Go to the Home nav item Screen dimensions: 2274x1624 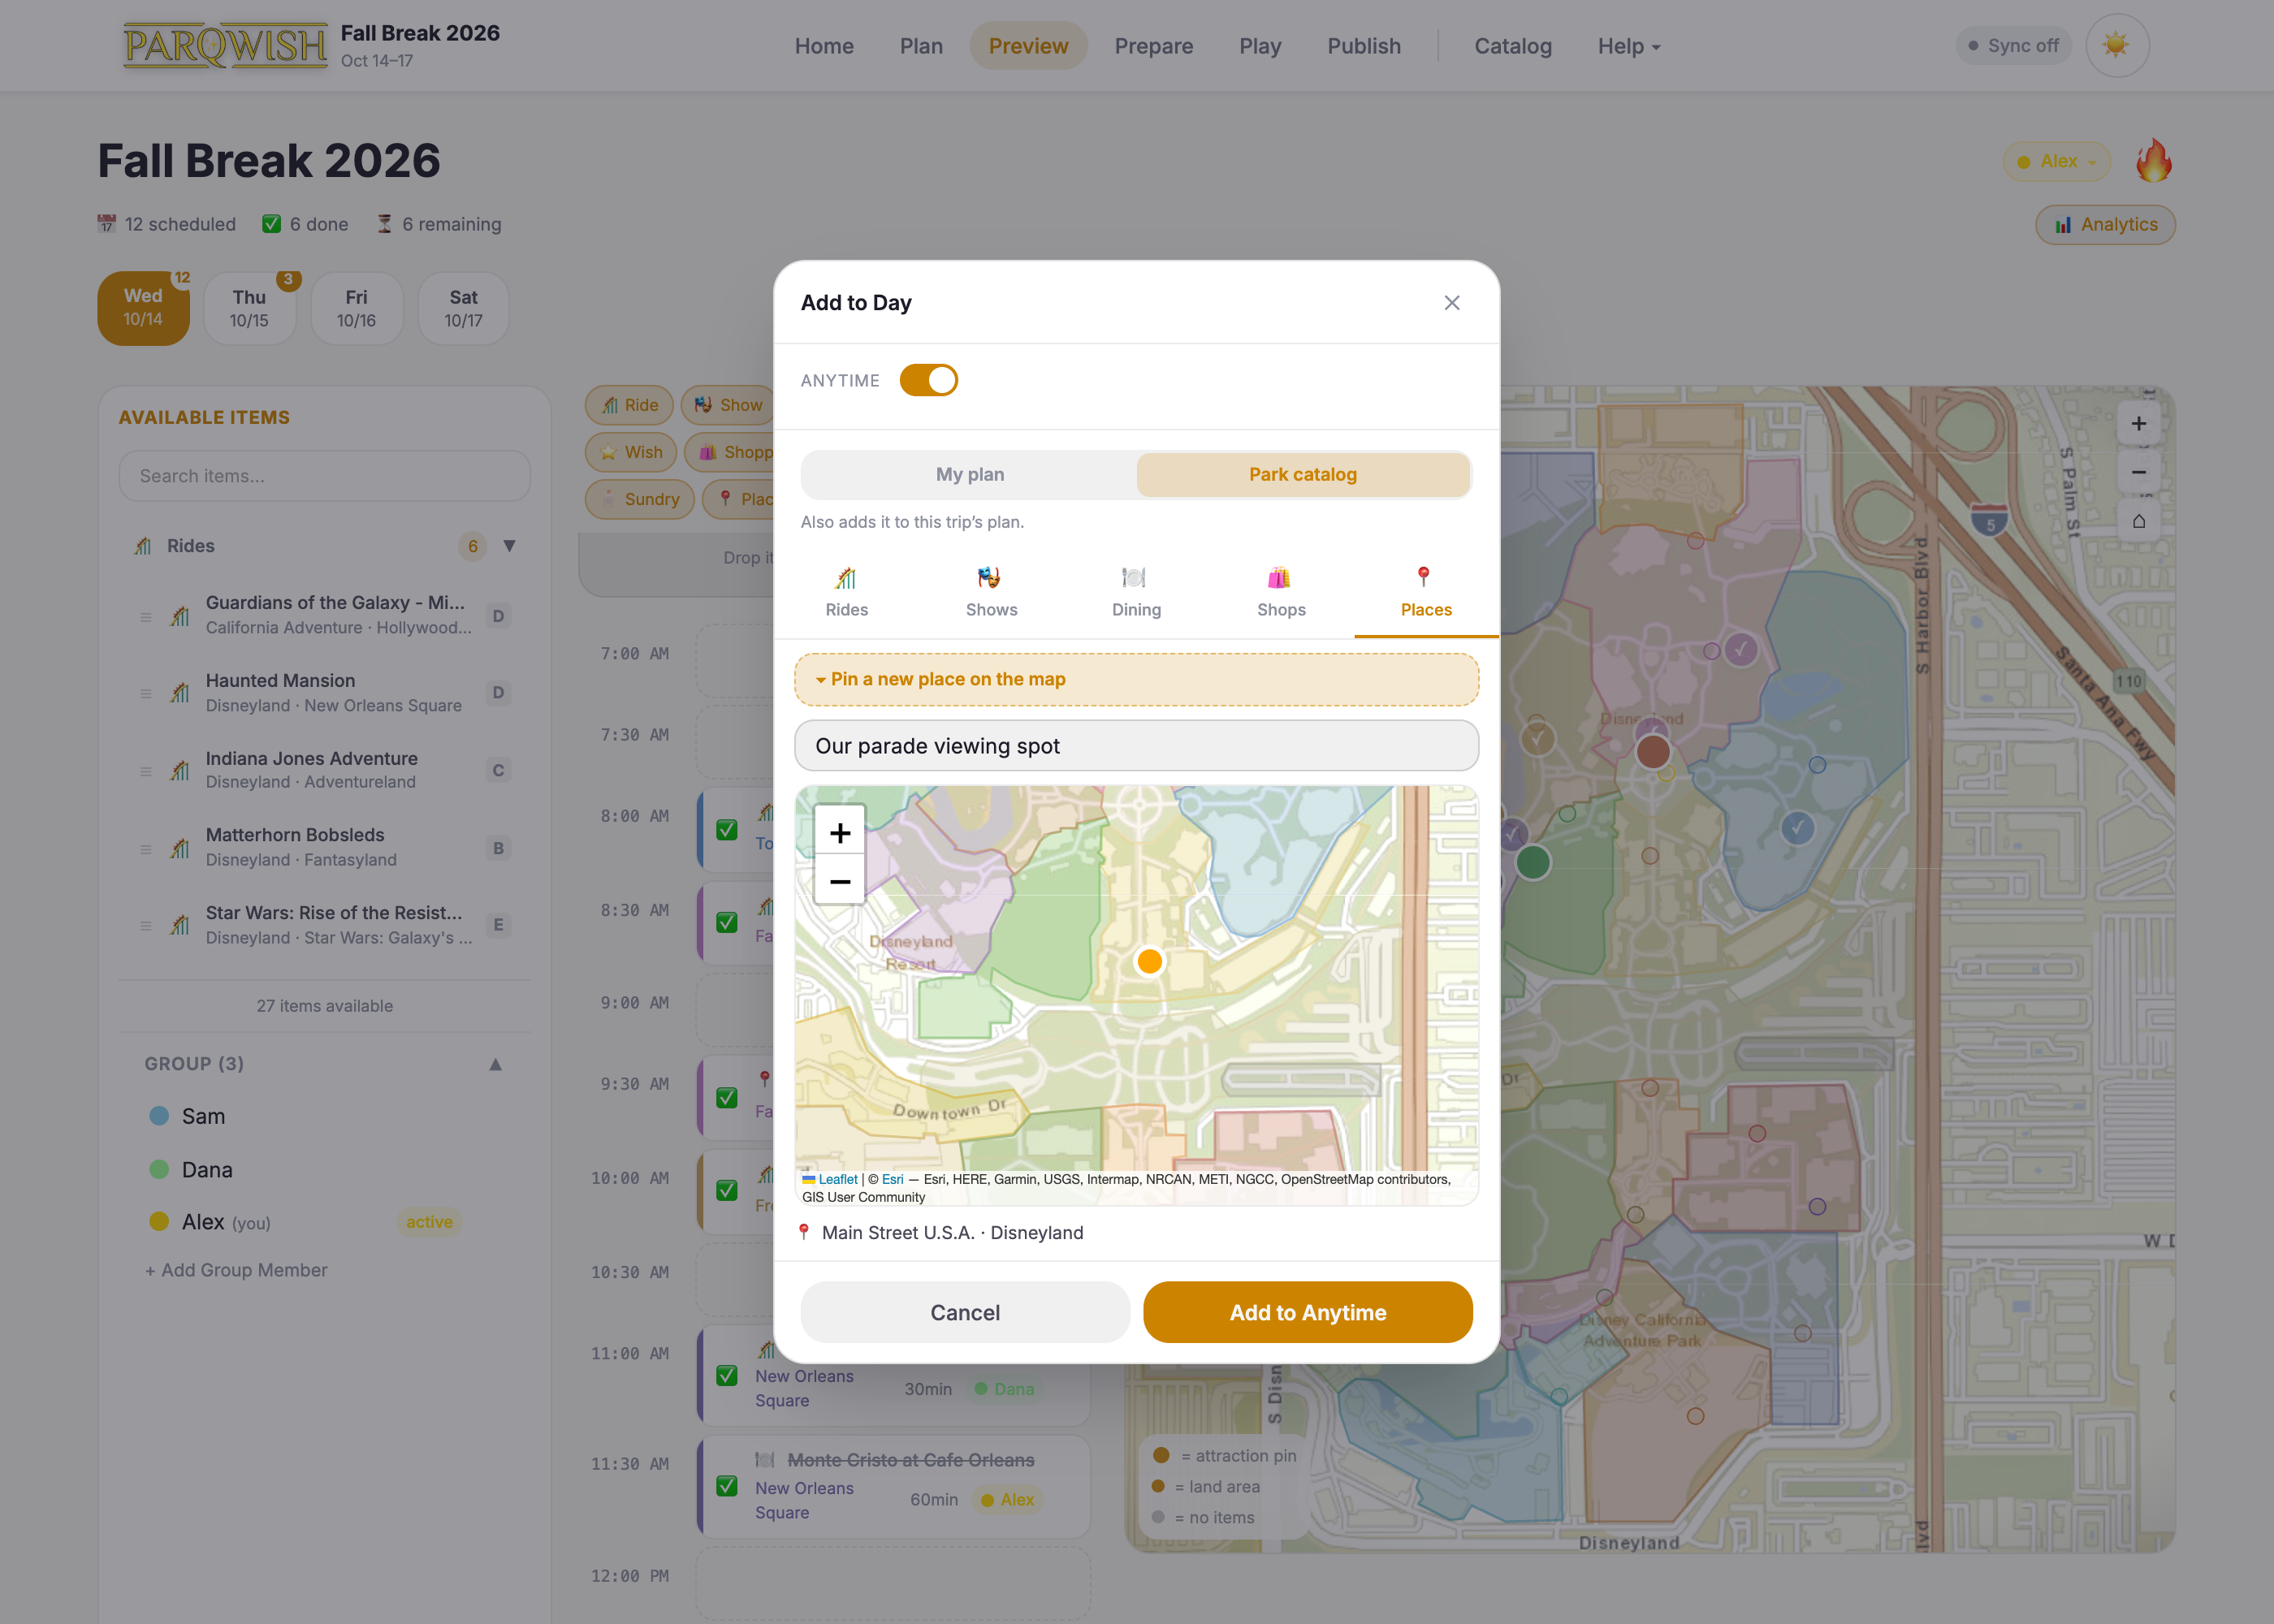(824, 46)
